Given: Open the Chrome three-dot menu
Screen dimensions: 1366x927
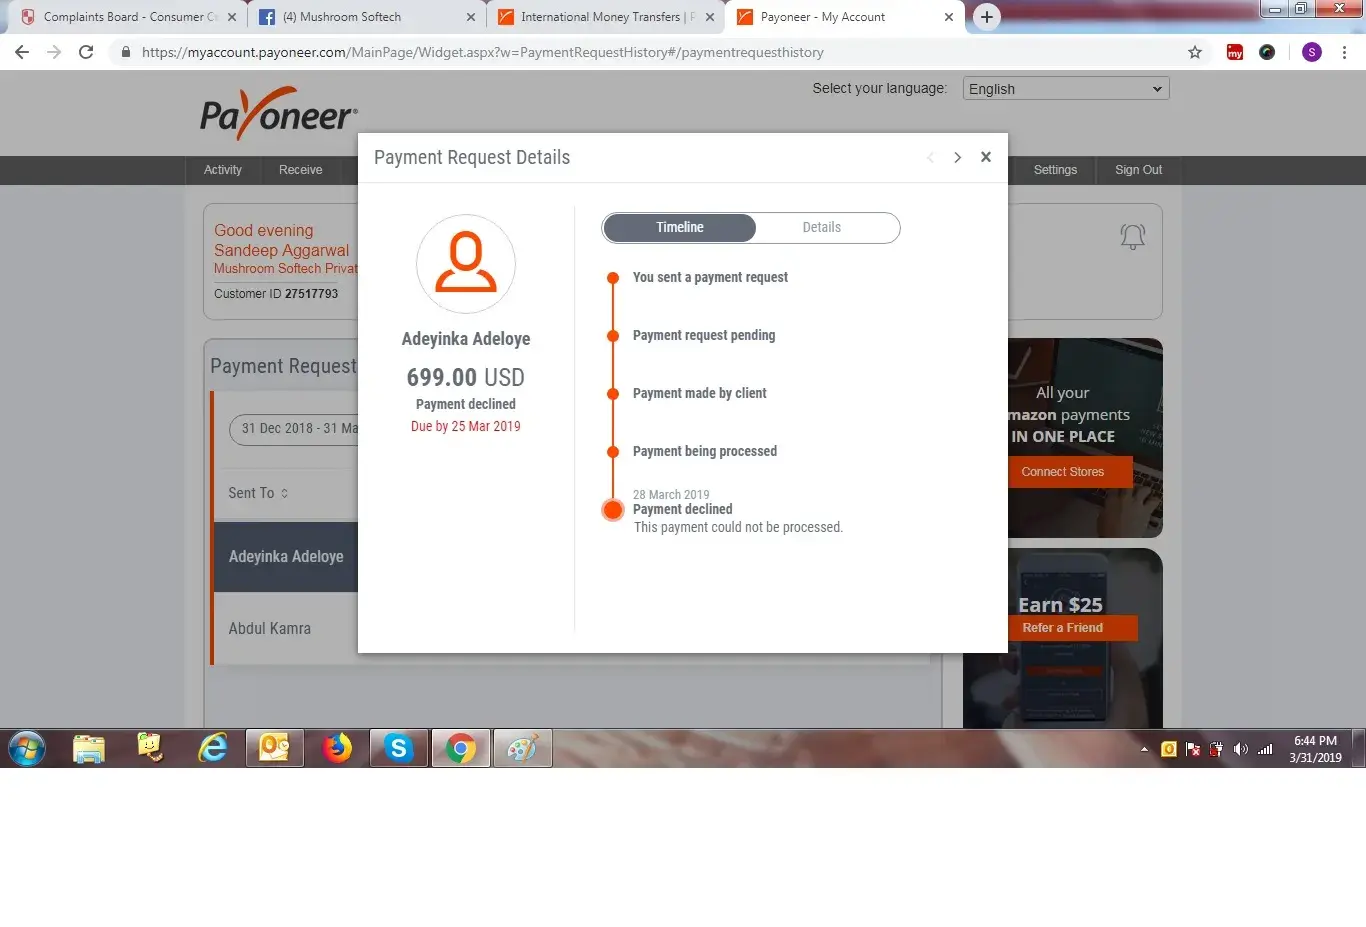Looking at the screenshot, I should (x=1344, y=52).
